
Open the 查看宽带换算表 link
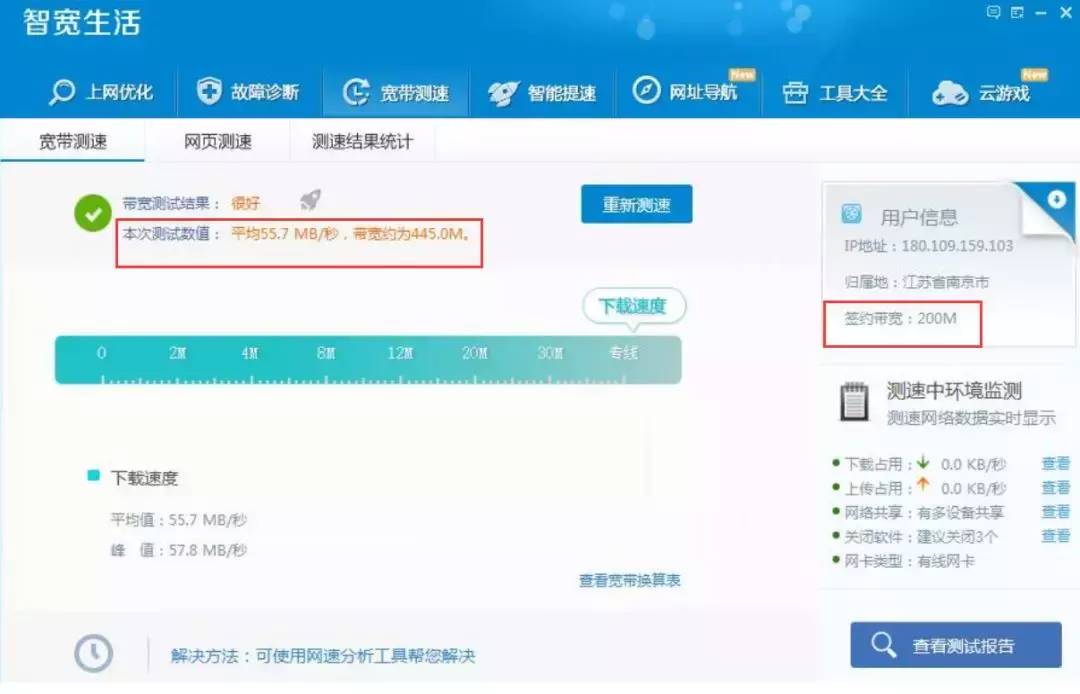pyautogui.click(x=630, y=580)
